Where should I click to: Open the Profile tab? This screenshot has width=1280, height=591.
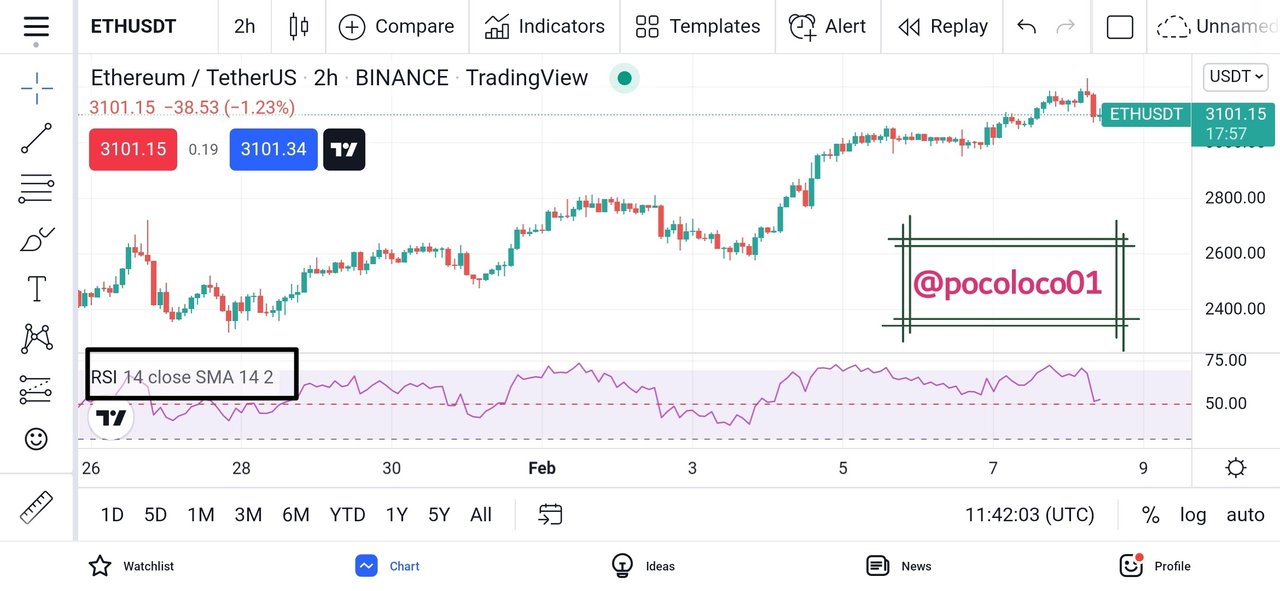(1155, 566)
